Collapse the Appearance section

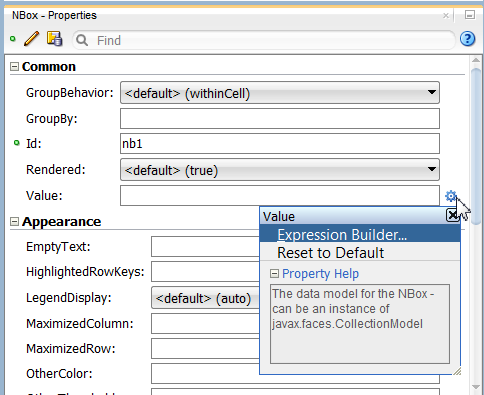point(14,222)
